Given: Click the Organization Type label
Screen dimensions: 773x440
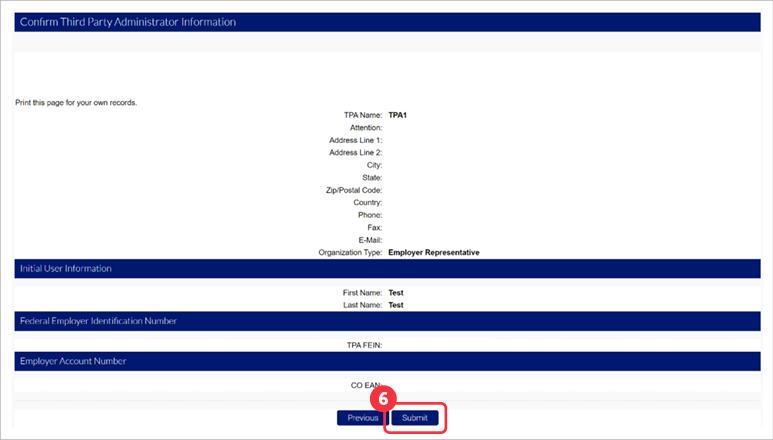Looking at the screenshot, I should pyautogui.click(x=351, y=253).
